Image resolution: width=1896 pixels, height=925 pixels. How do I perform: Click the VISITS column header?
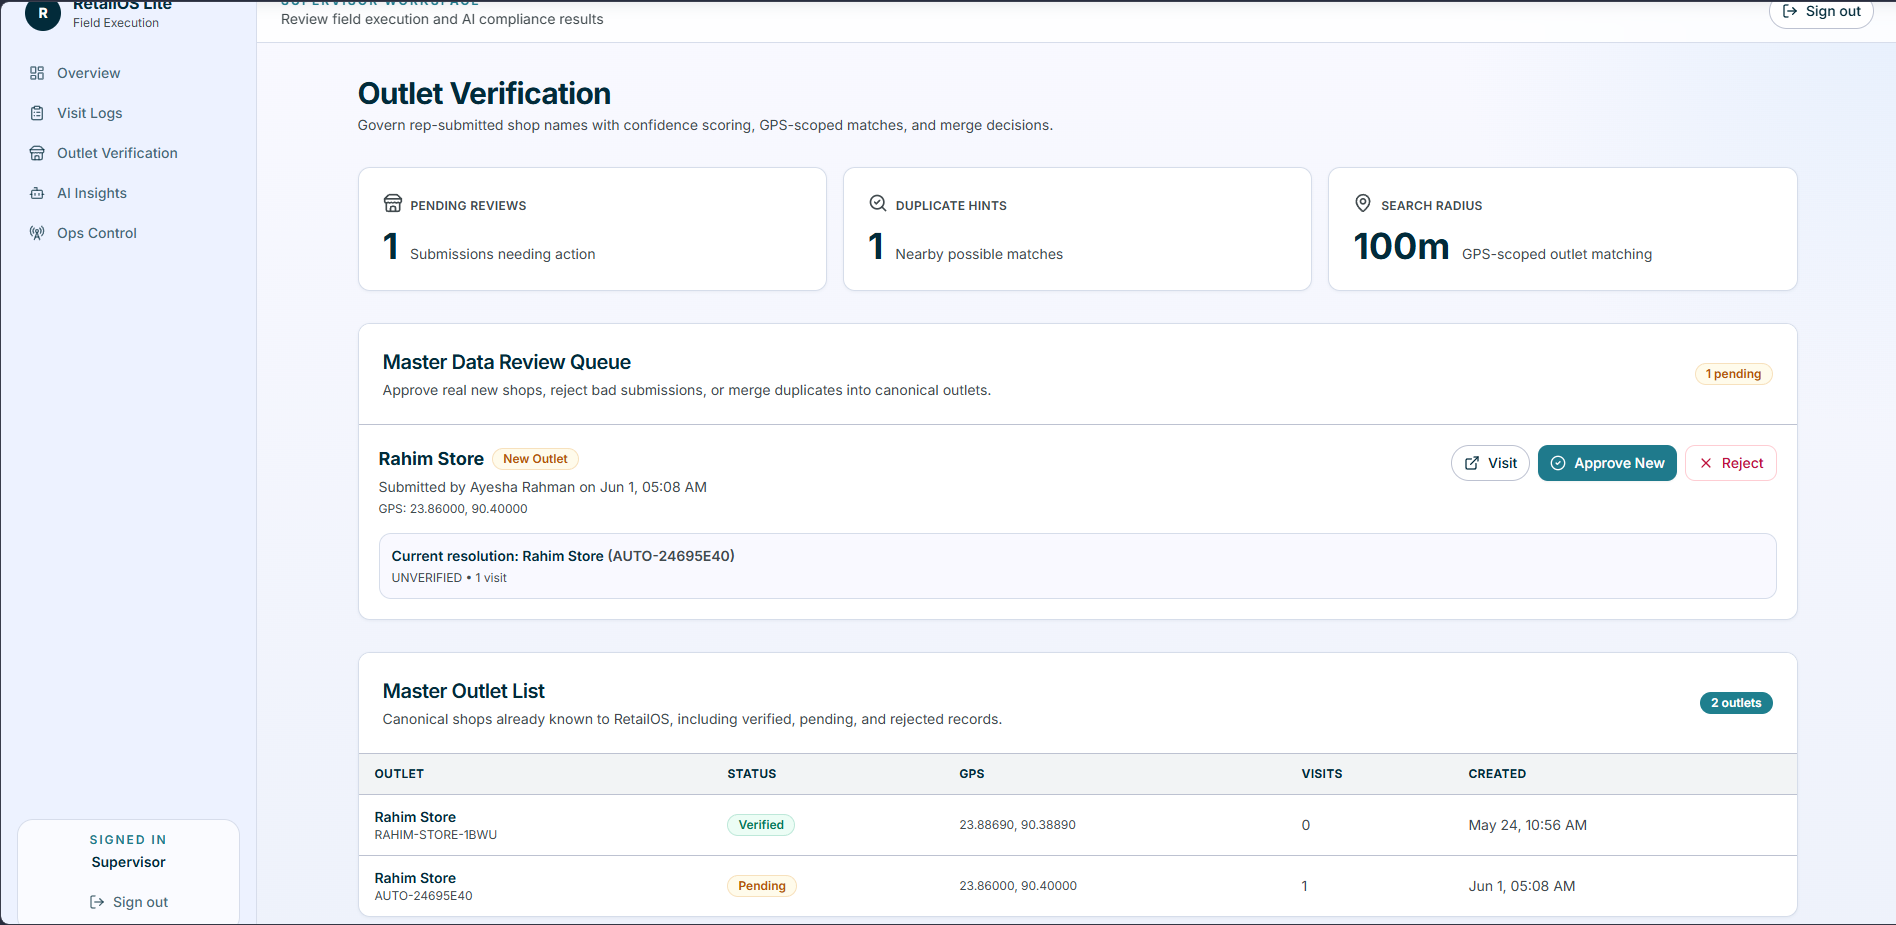click(1322, 774)
